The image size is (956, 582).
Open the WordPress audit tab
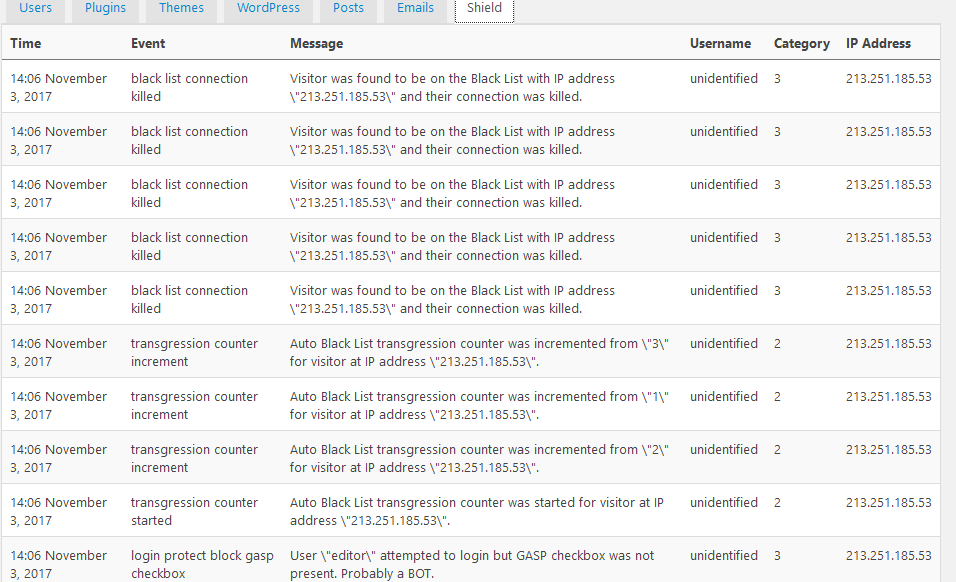[x=268, y=9]
